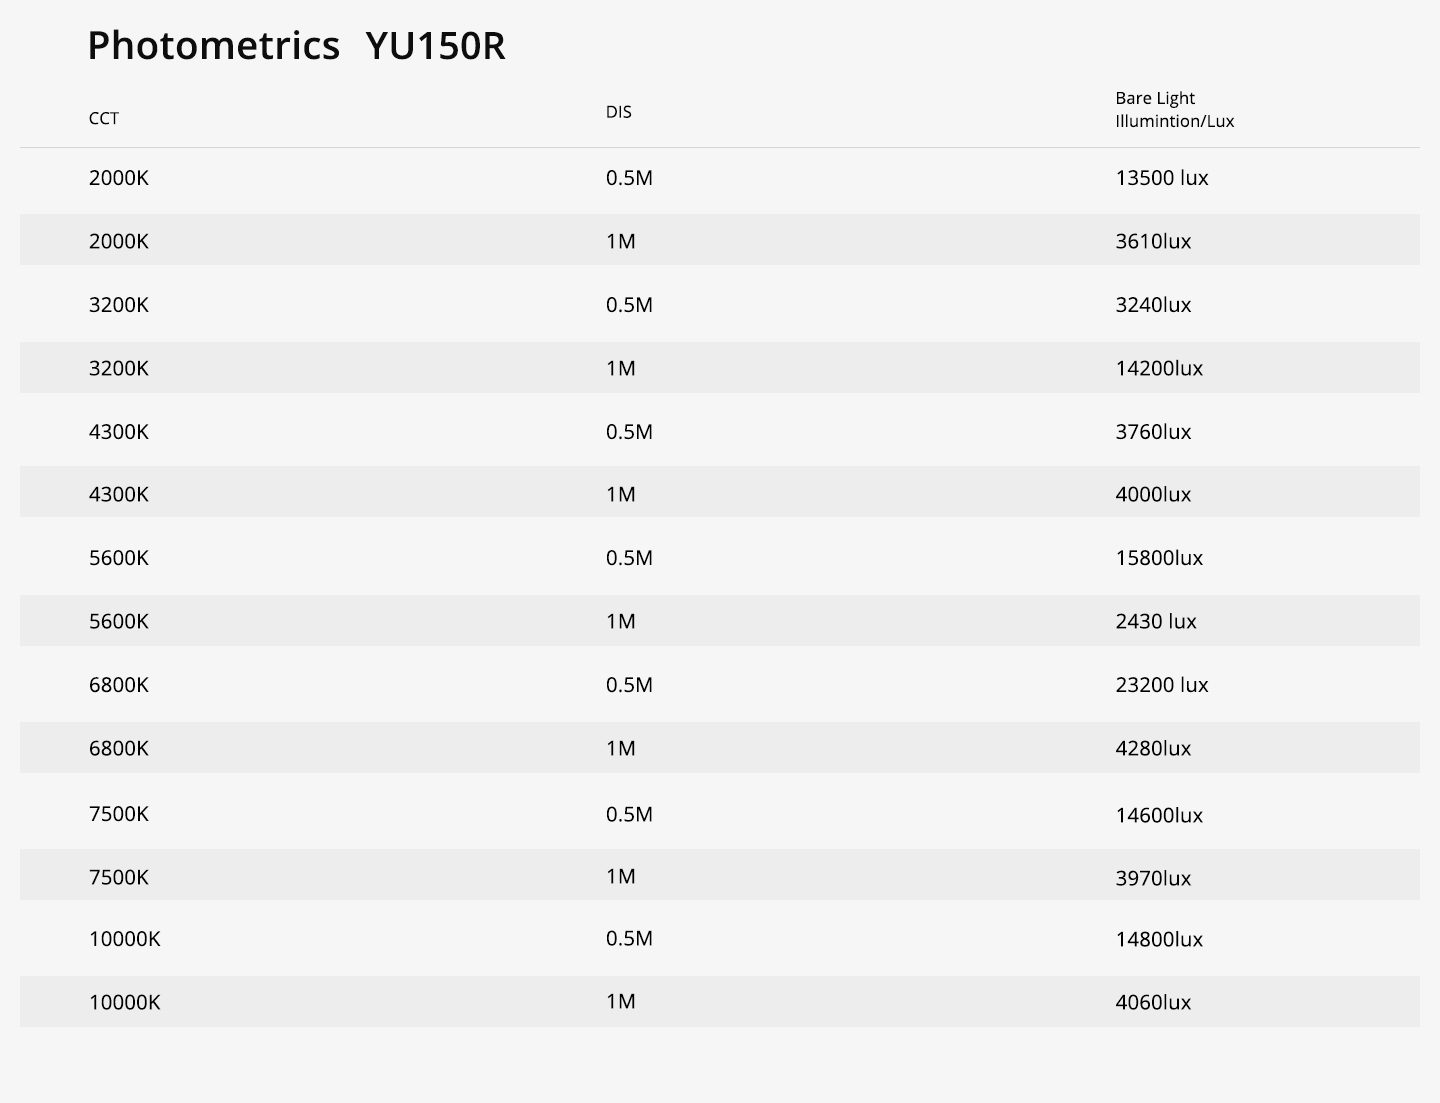Click the 3240lux value
1440x1103 pixels.
(1153, 305)
